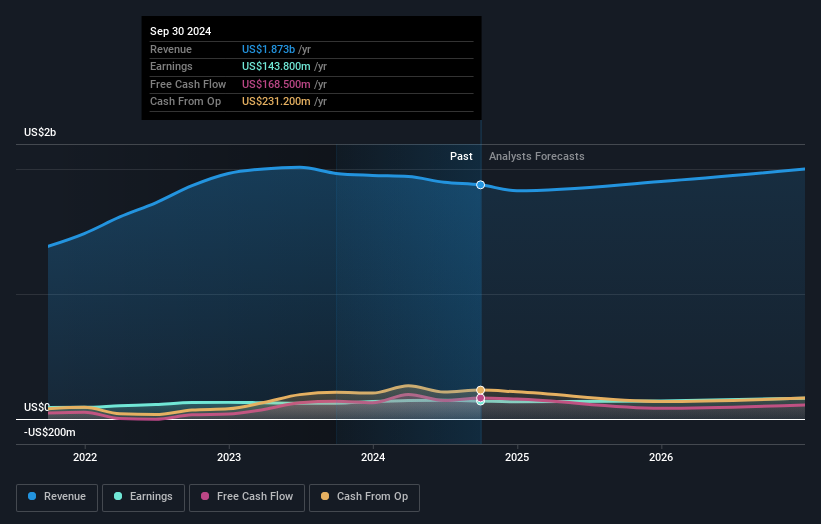Click the 2026 x-axis label

tap(661, 458)
